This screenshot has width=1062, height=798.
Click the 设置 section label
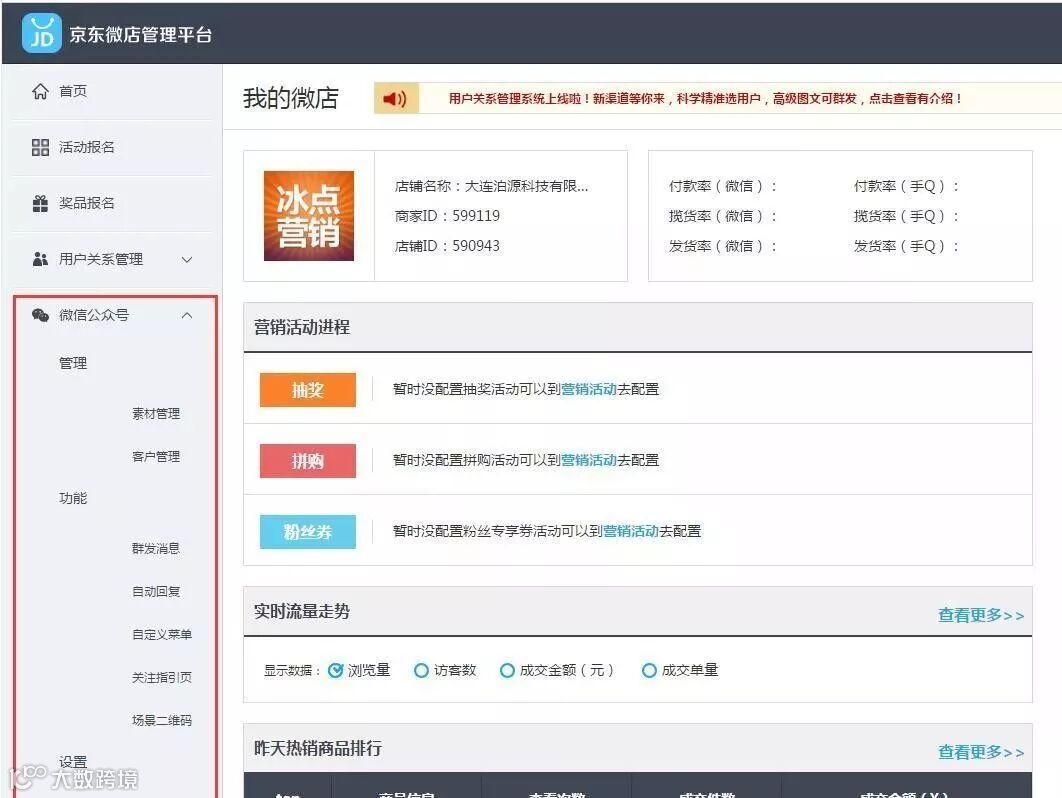[73, 762]
